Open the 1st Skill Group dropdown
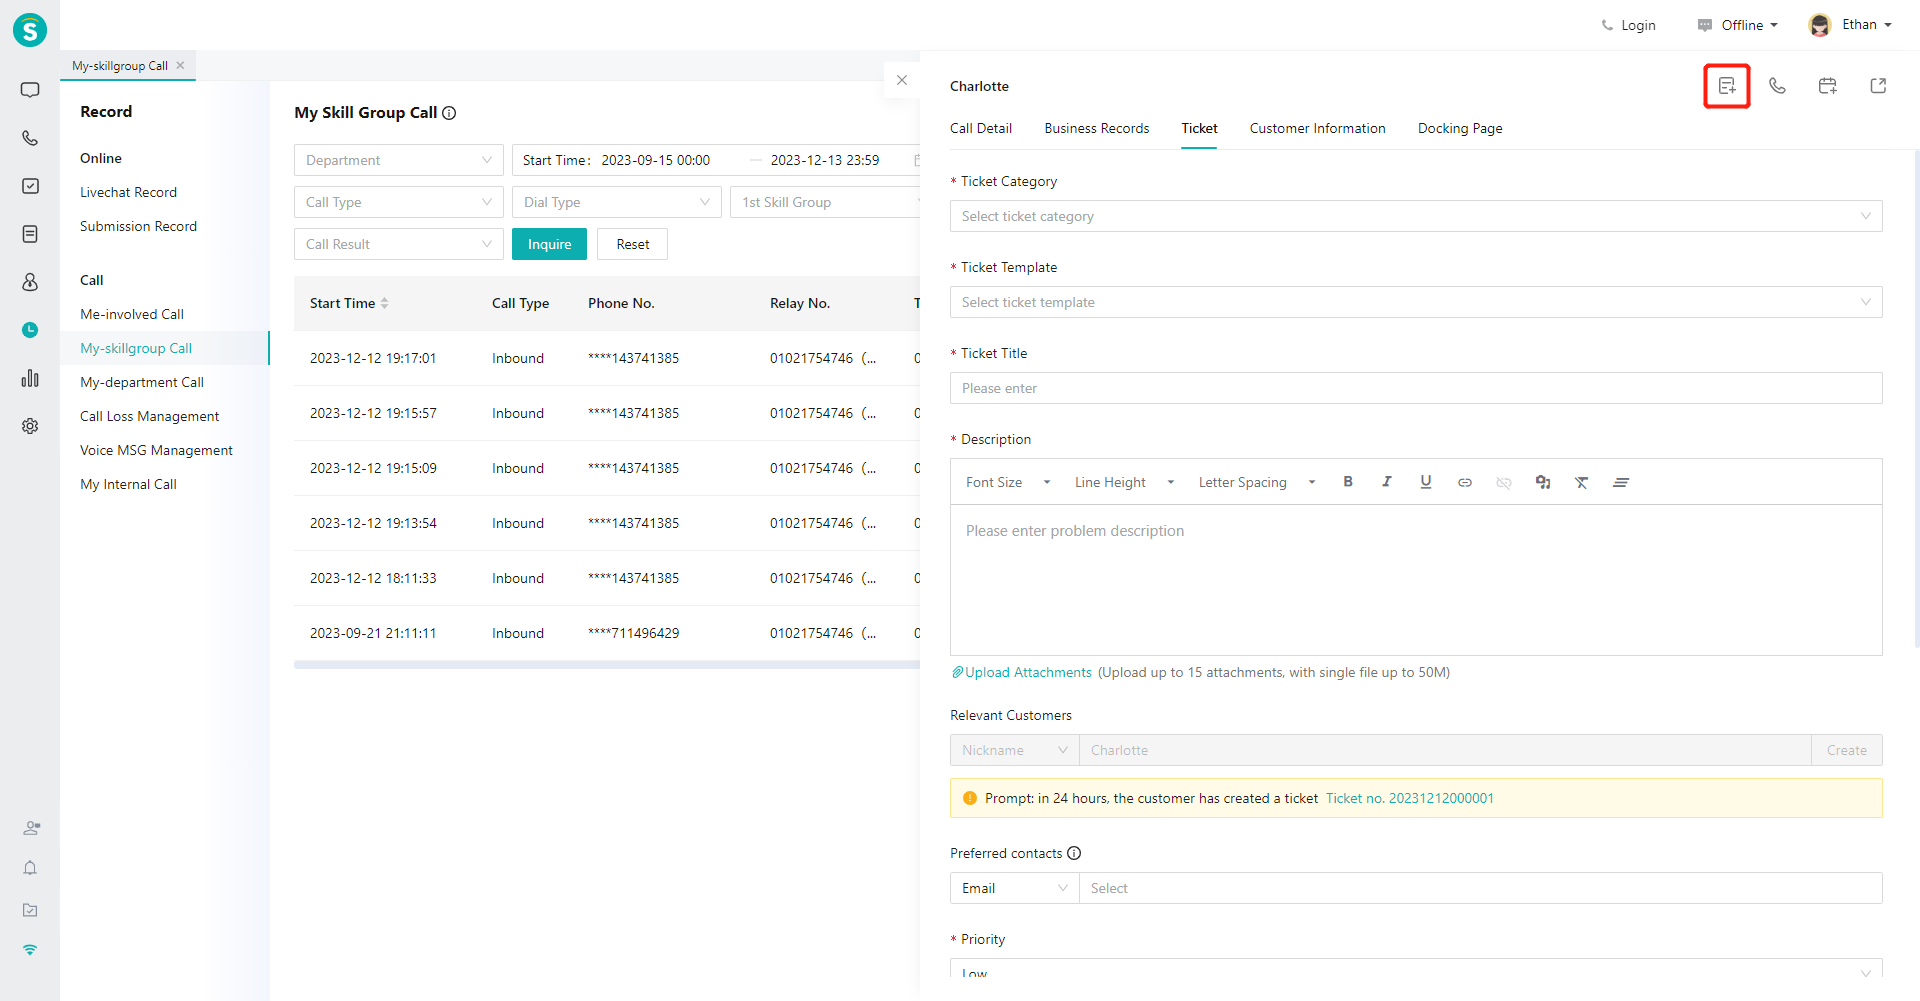Image resolution: width=1920 pixels, height=1001 pixels. tap(825, 202)
